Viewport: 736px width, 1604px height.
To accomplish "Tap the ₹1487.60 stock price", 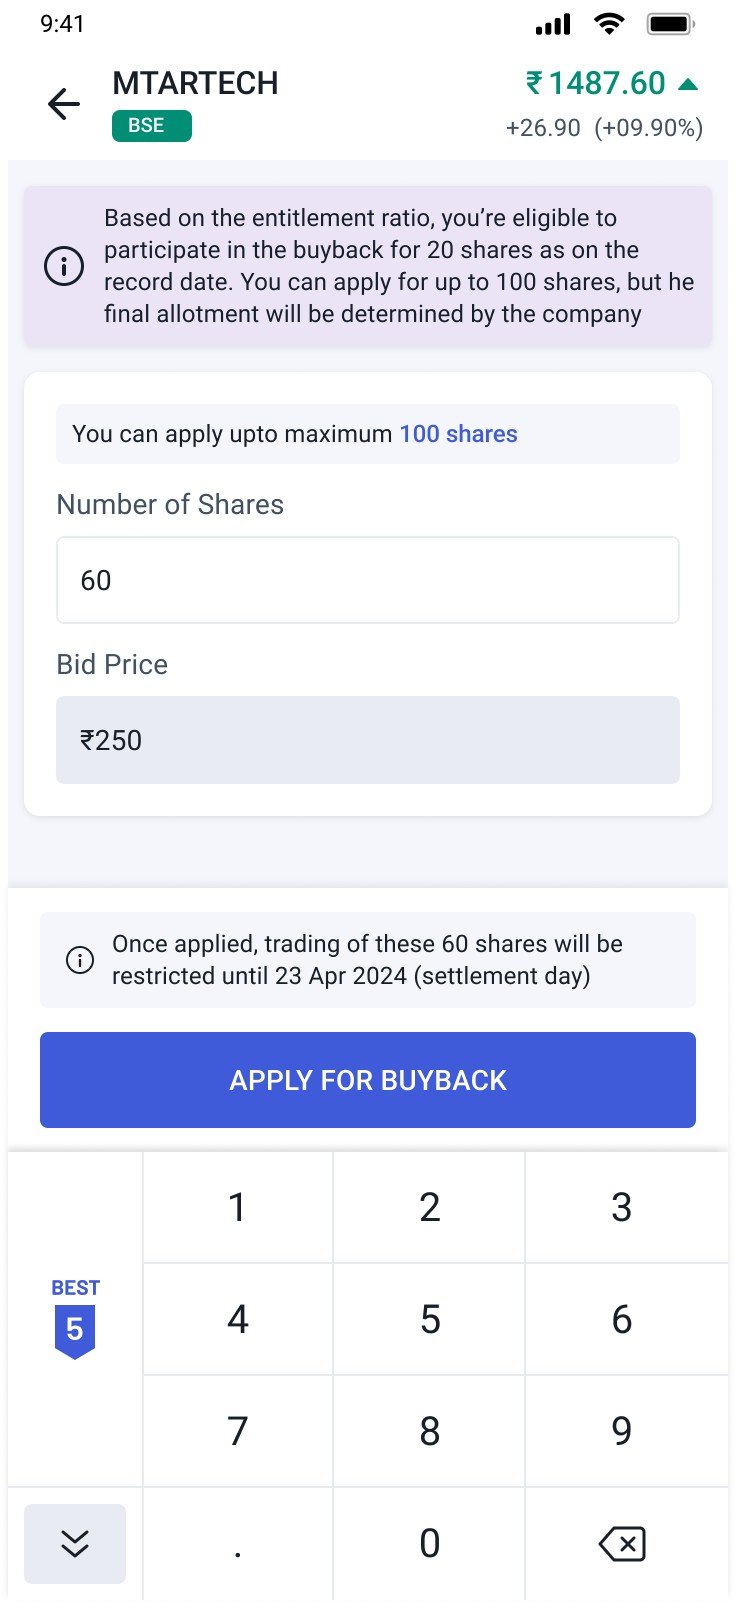I will [x=596, y=84].
